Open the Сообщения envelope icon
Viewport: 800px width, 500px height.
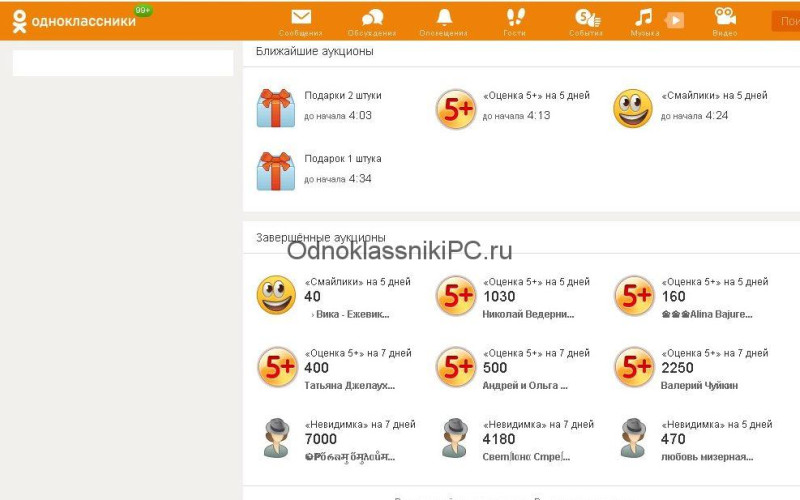pos(301,17)
